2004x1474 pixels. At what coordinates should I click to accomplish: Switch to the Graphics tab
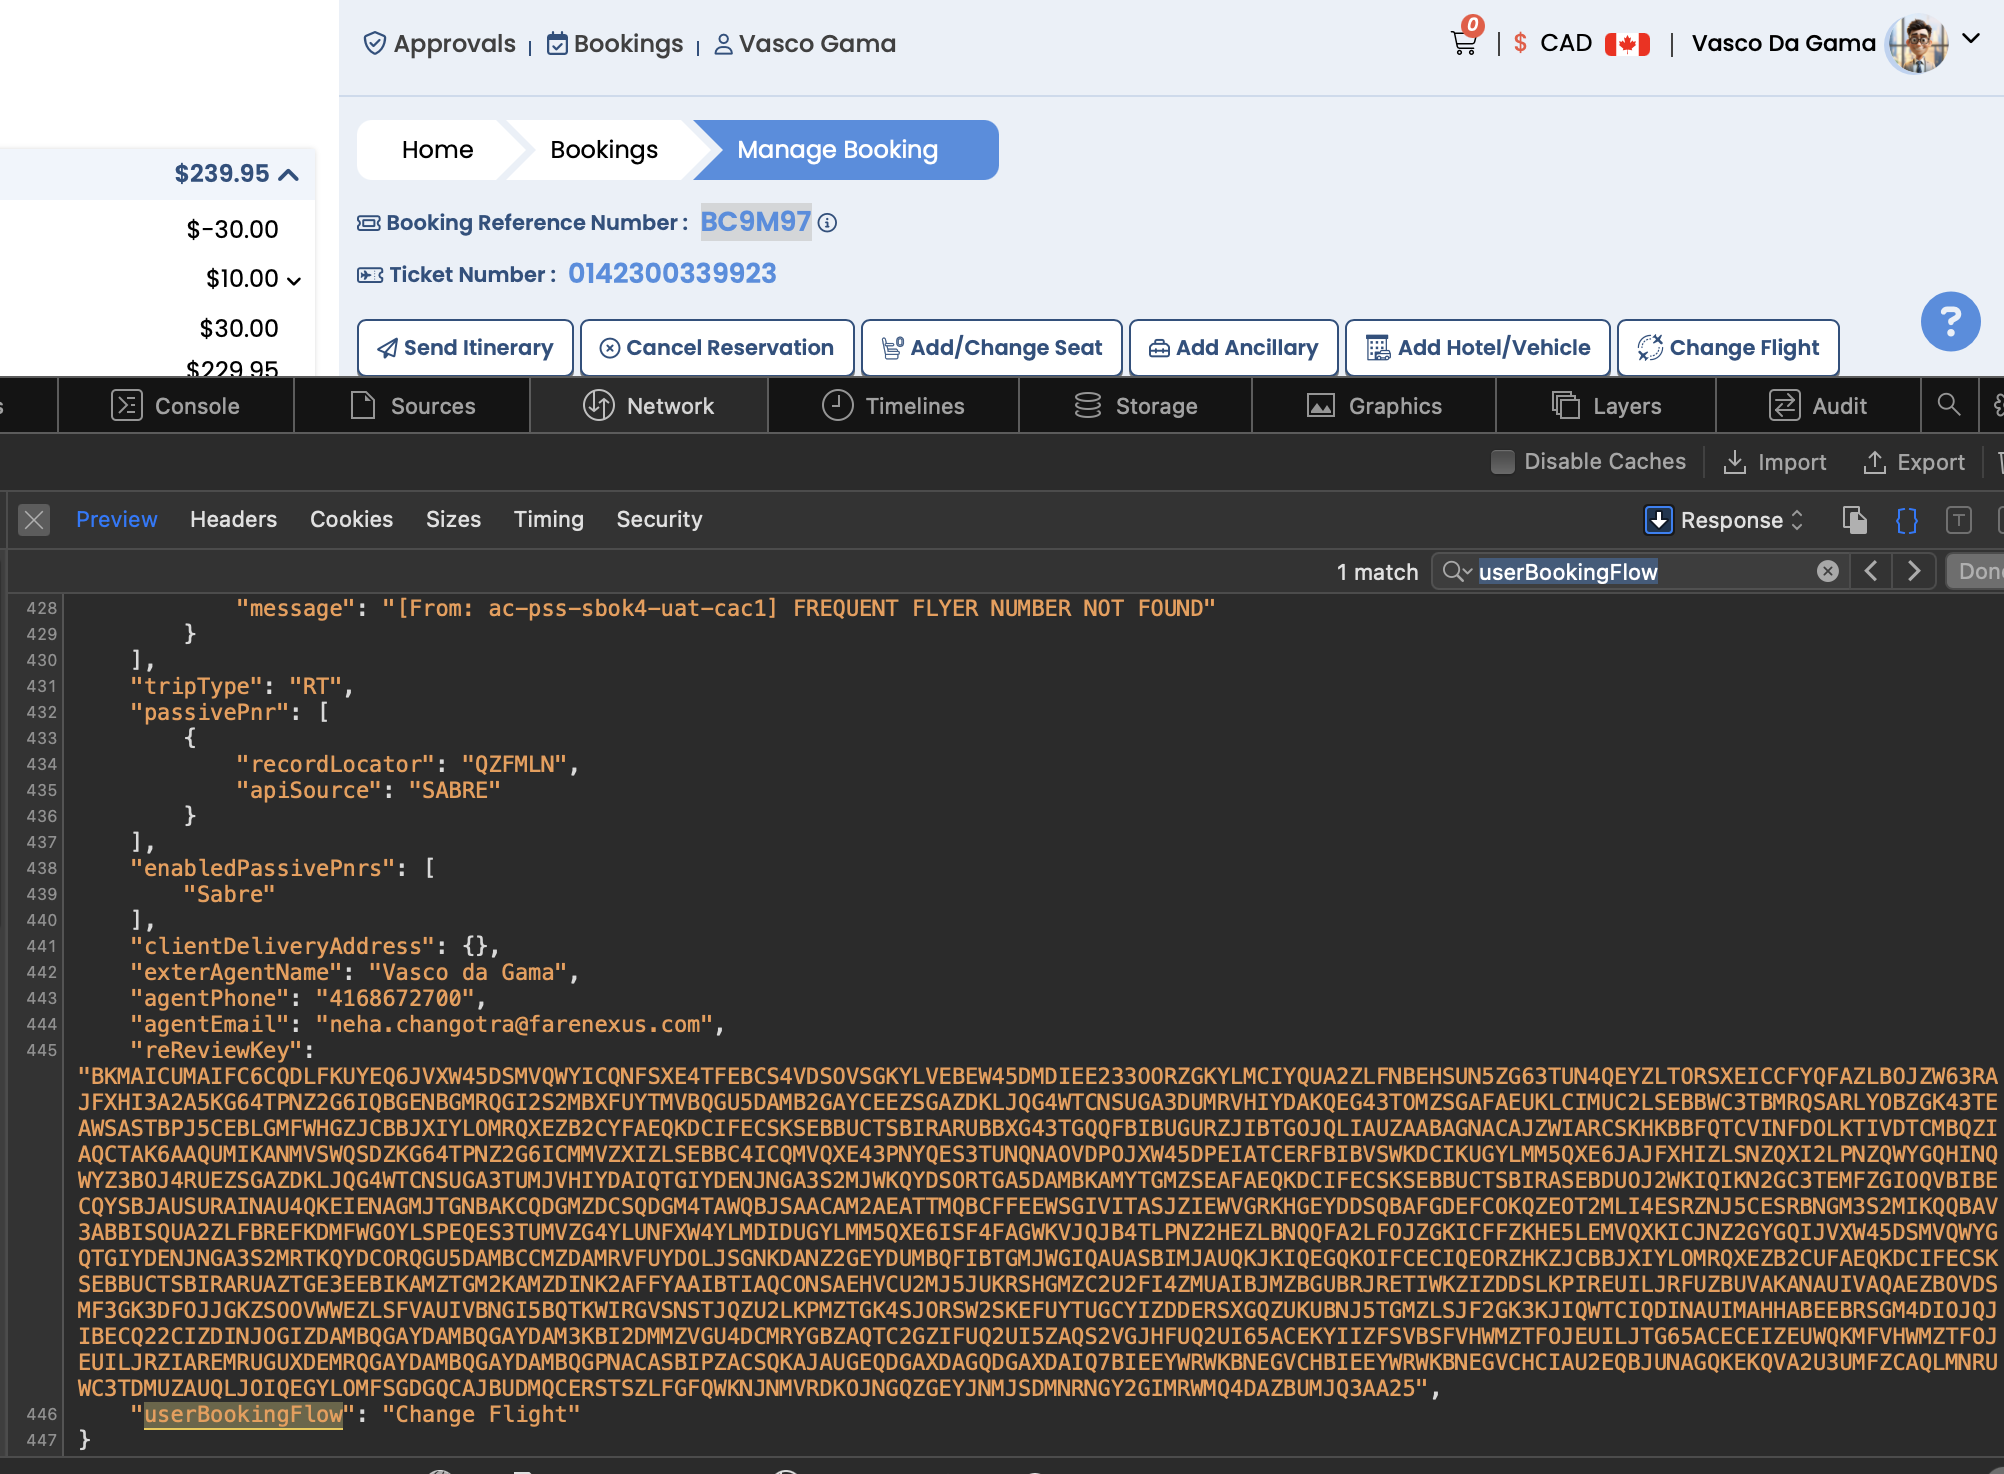click(1374, 406)
